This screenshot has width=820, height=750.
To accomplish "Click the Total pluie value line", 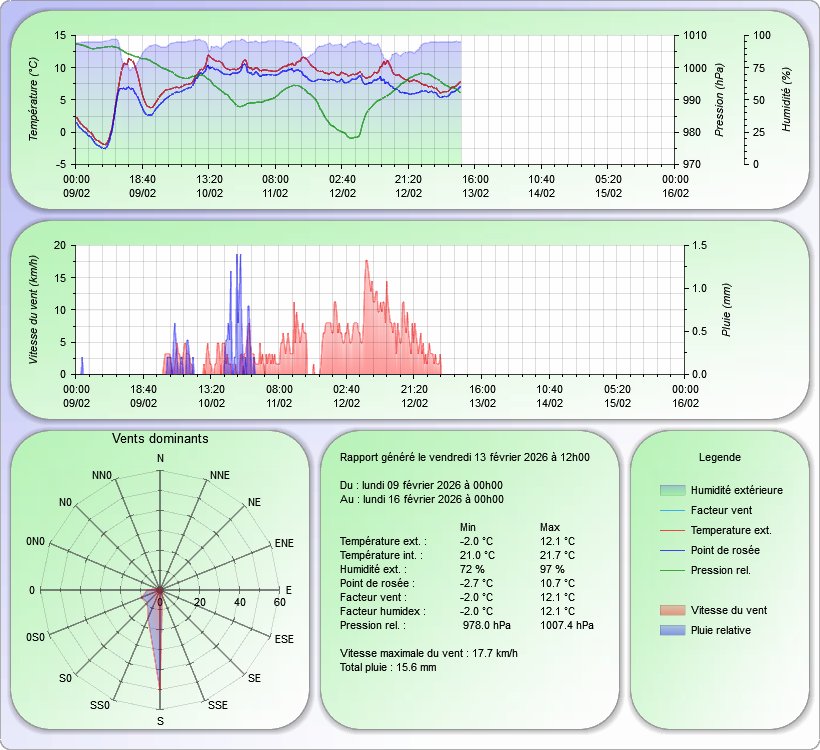I will coord(390,667).
